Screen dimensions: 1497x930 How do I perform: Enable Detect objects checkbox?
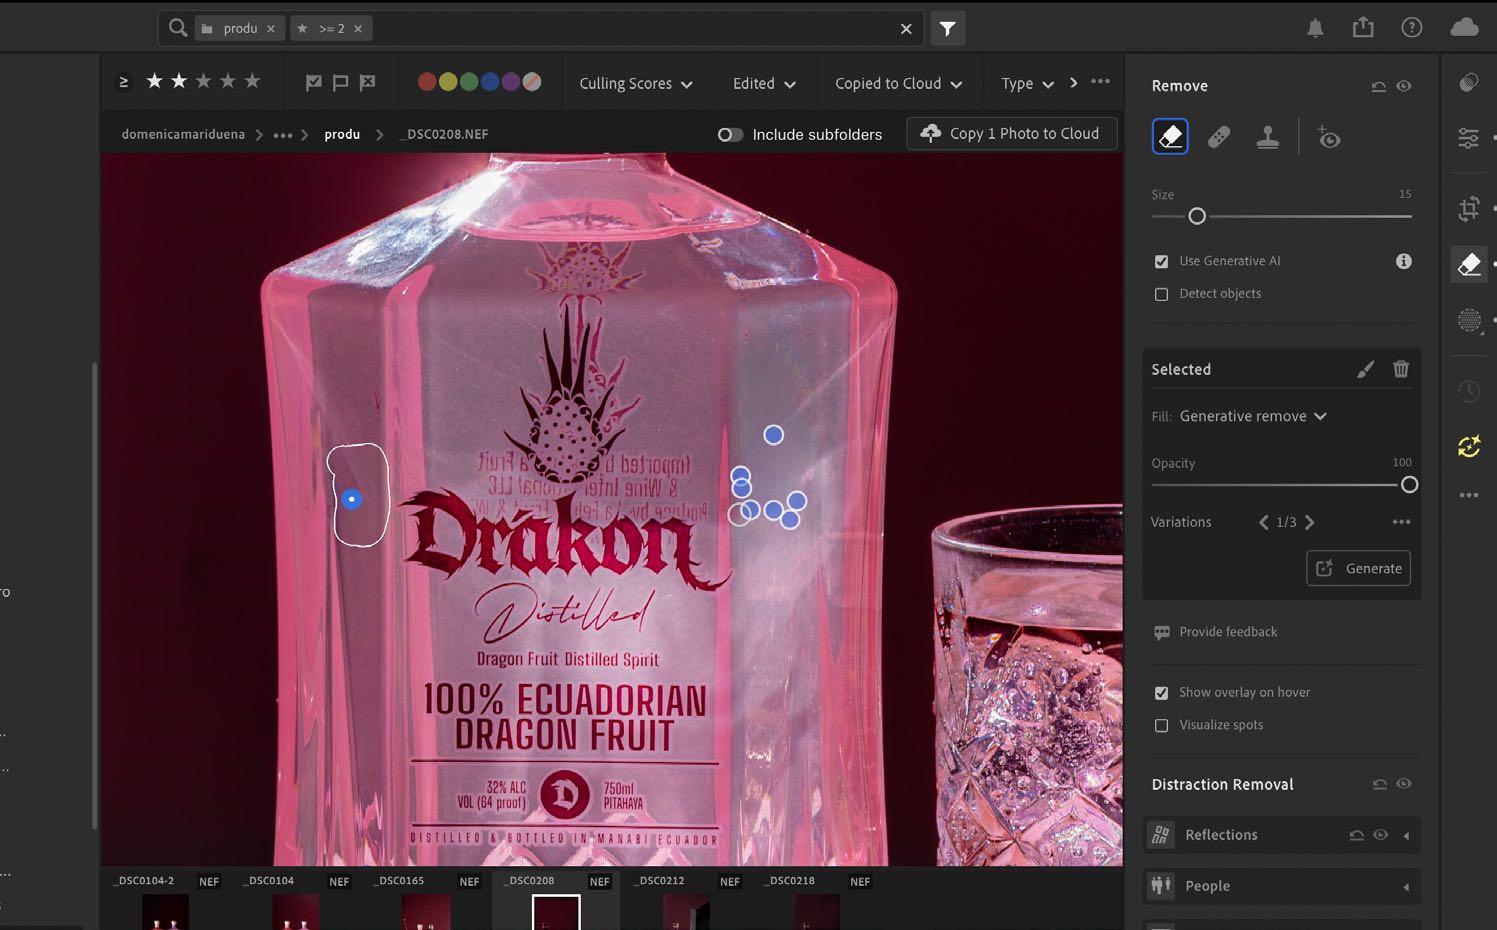[x=1161, y=294]
